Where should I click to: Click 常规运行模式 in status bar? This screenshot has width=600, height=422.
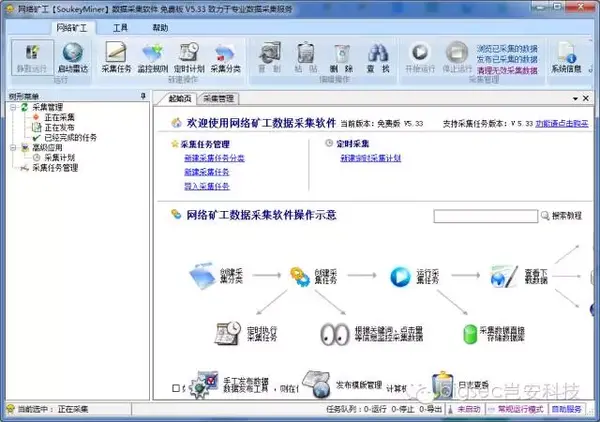coord(520,409)
